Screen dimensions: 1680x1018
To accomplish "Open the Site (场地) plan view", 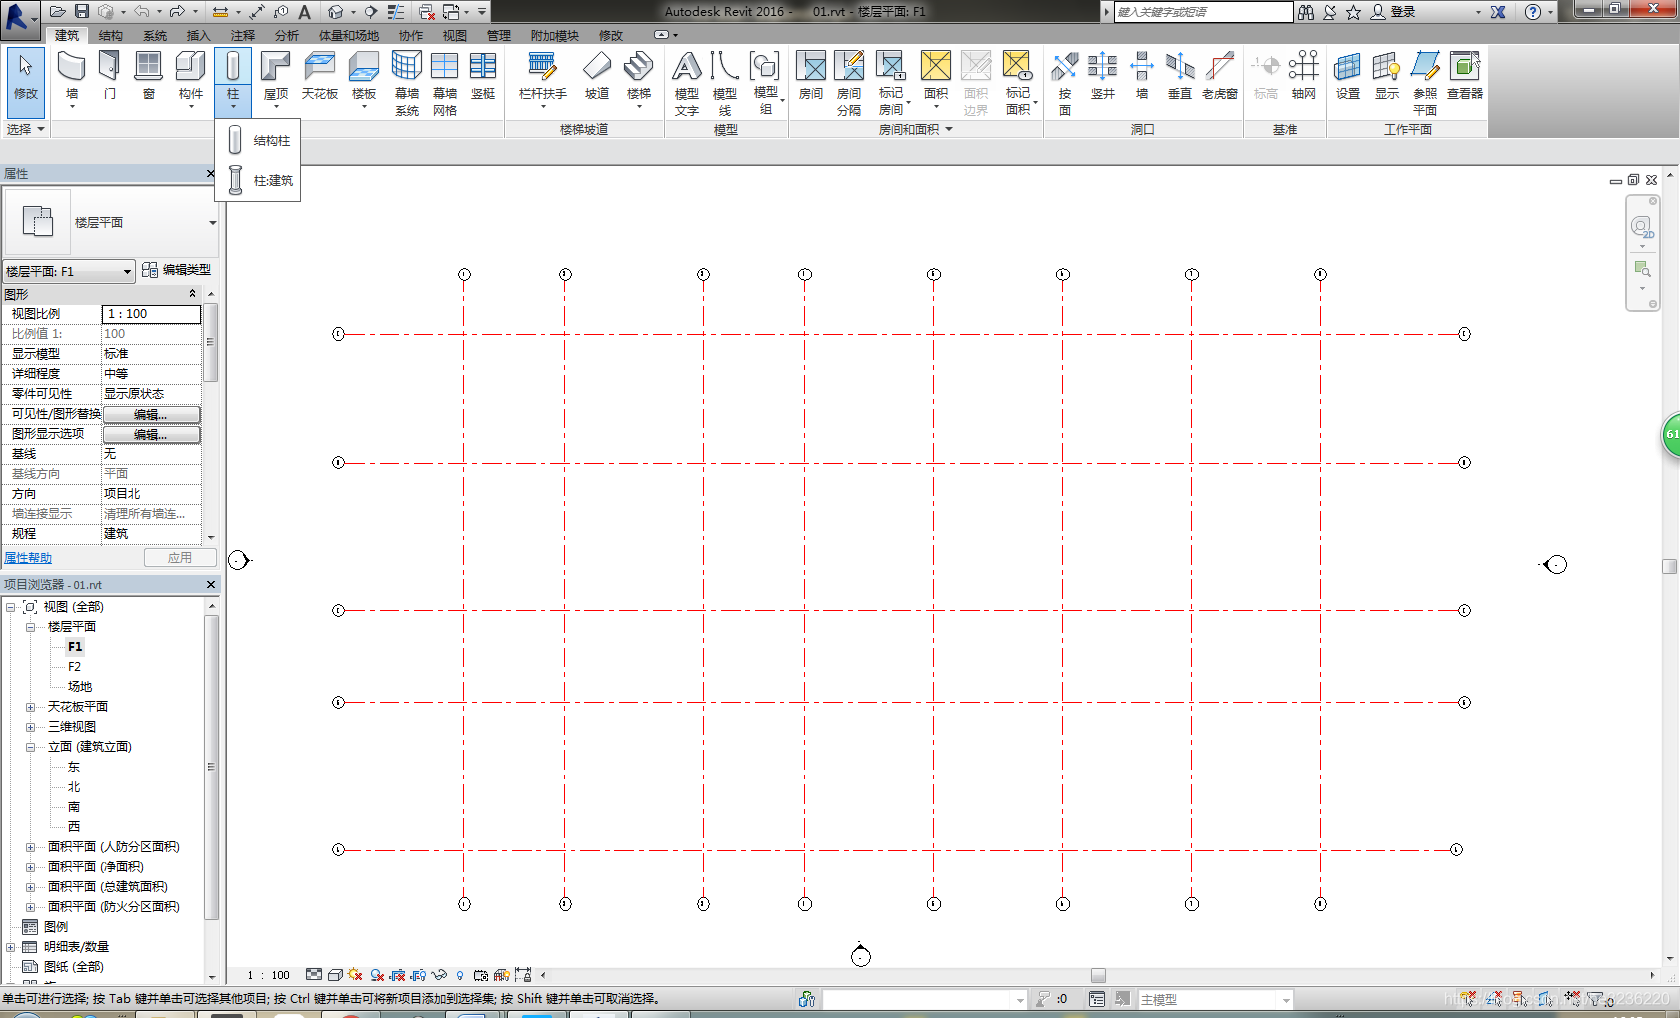I will click(80, 687).
